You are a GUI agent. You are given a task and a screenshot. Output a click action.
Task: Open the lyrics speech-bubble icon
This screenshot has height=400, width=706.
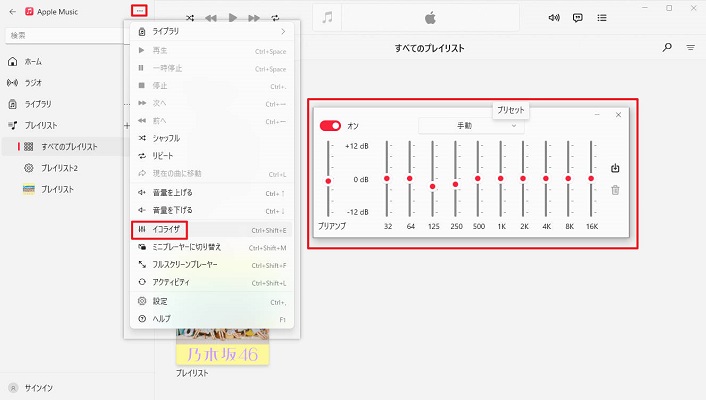[x=578, y=18]
